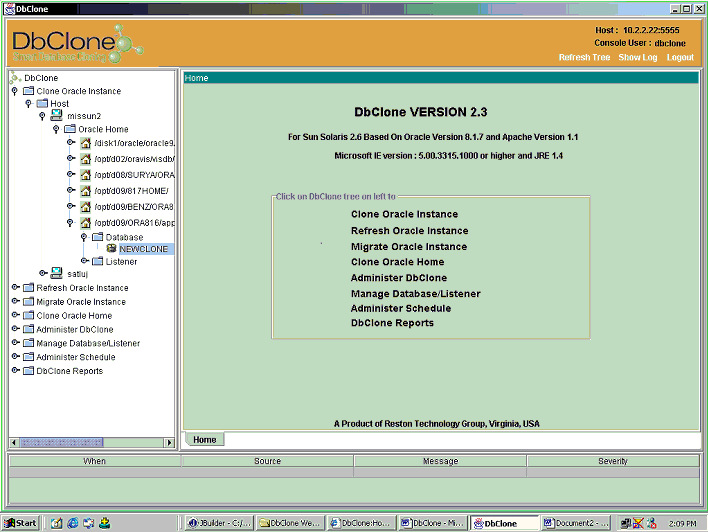Image resolution: width=708 pixels, height=532 pixels.
Task: Click the home icon for /opt/d09/ORA816
Action: [86, 223]
